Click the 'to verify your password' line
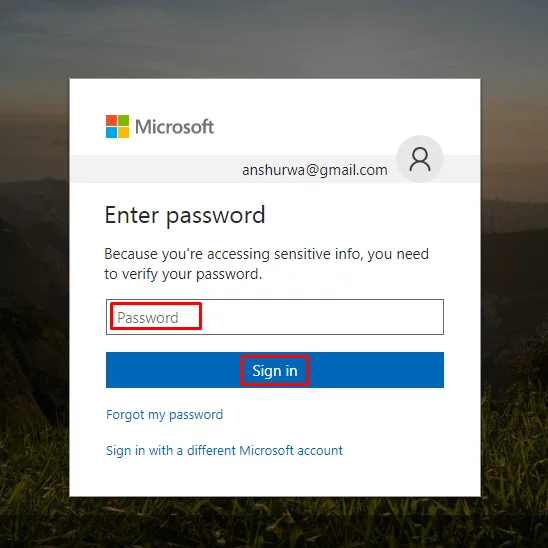 (x=183, y=274)
